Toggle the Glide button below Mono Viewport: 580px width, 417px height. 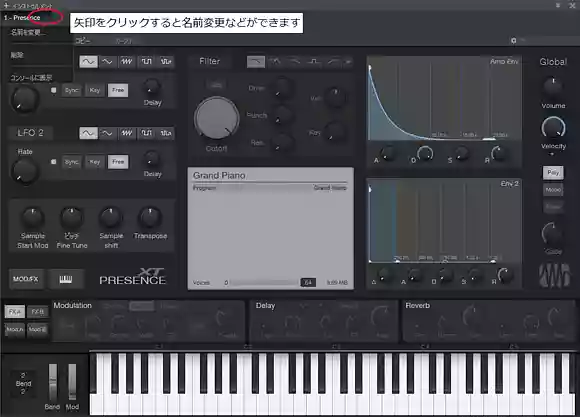tap(553, 206)
